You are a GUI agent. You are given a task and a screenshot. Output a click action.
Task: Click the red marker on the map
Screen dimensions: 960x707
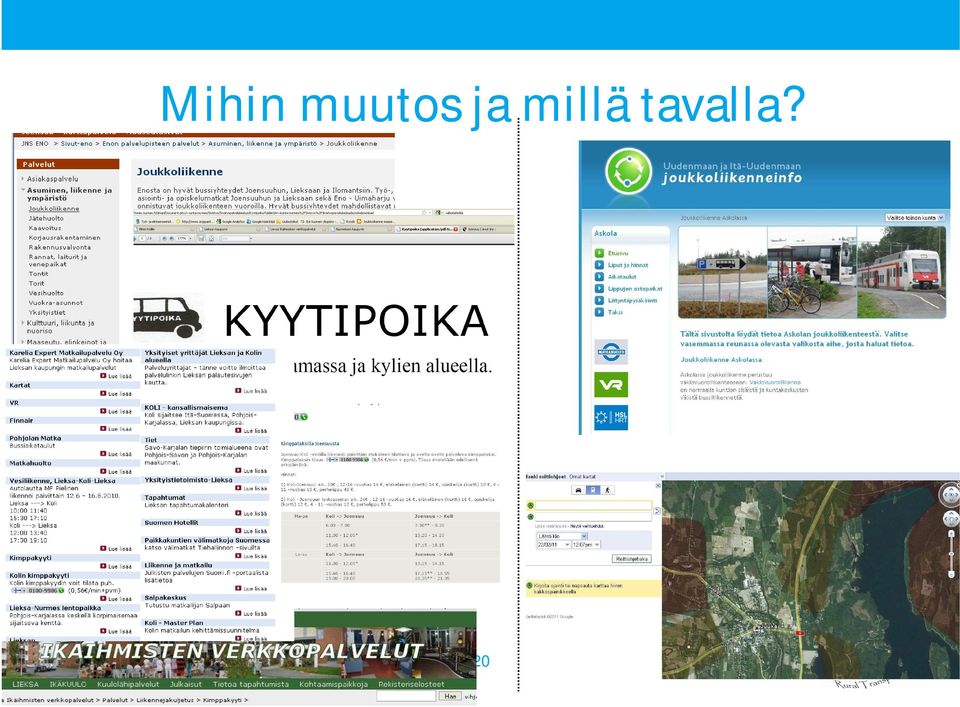click(799, 632)
